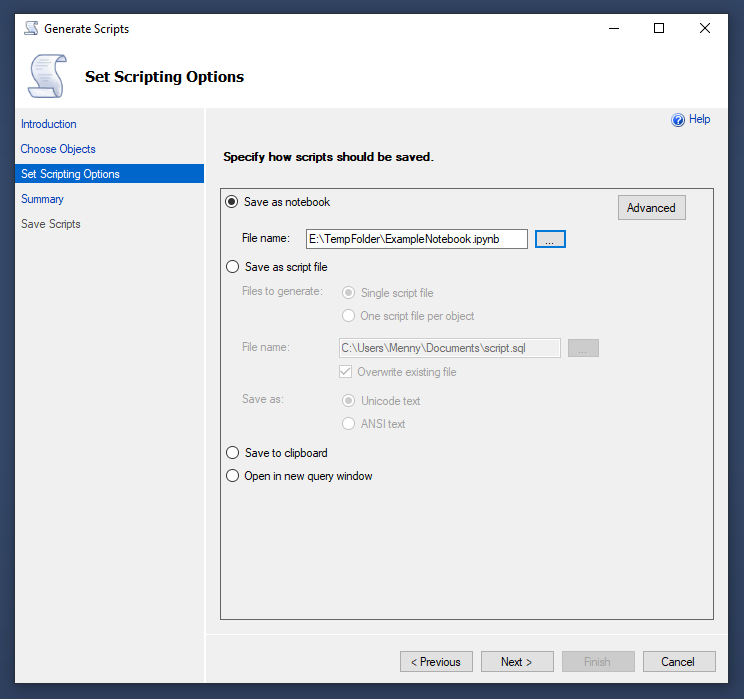Select the Set Scripting Options step
744x699 pixels.
[x=70, y=174]
